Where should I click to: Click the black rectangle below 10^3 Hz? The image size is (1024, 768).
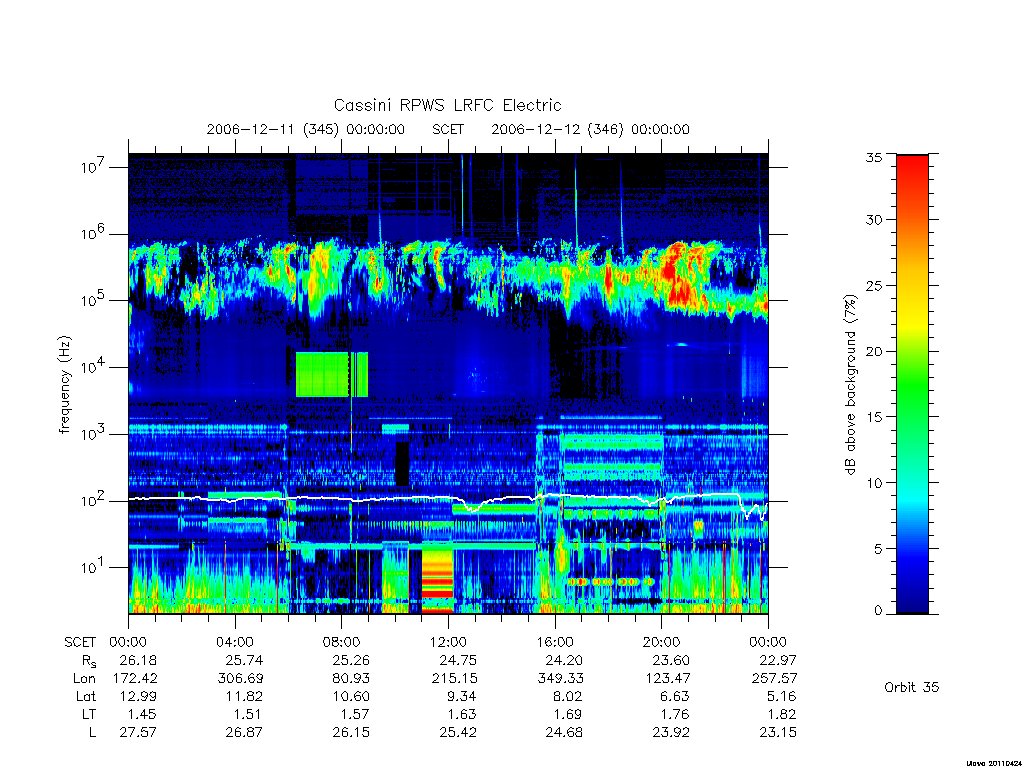[402, 463]
